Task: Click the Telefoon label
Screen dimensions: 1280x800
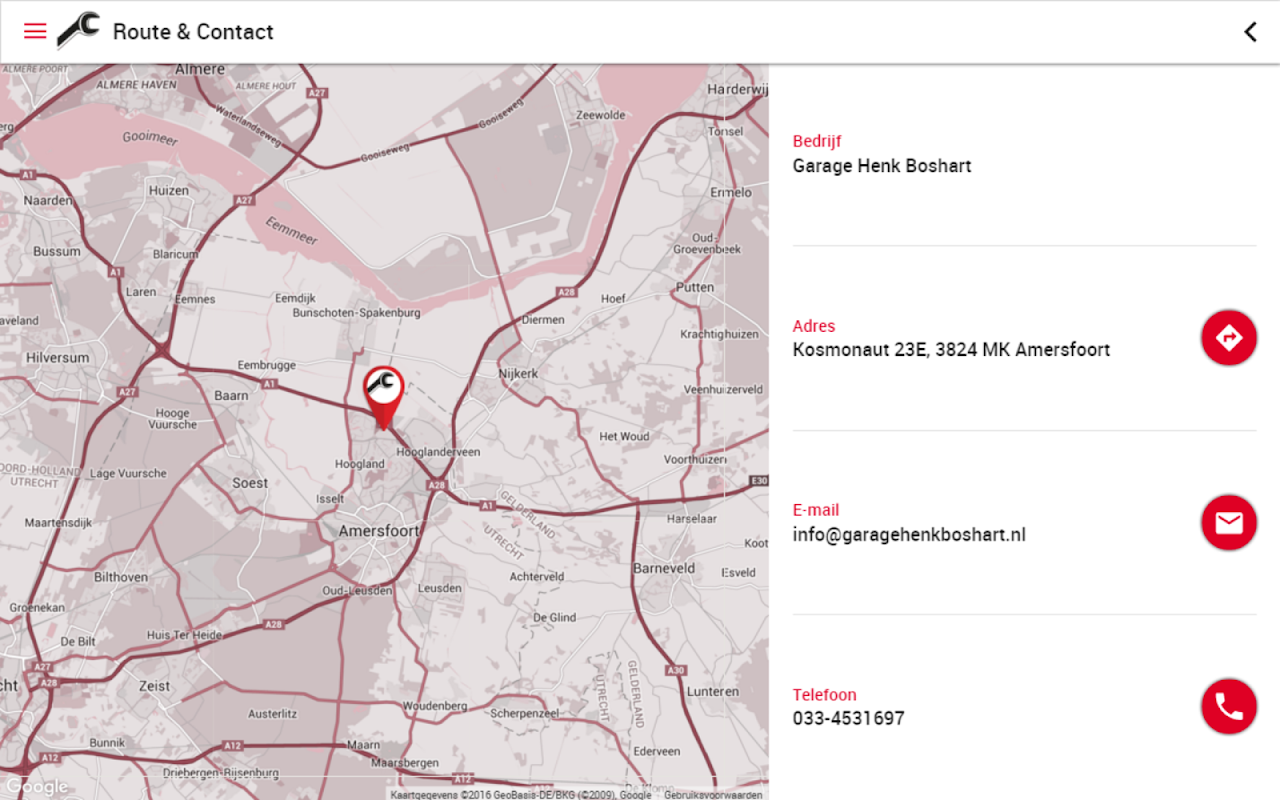Action: pos(825,695)
